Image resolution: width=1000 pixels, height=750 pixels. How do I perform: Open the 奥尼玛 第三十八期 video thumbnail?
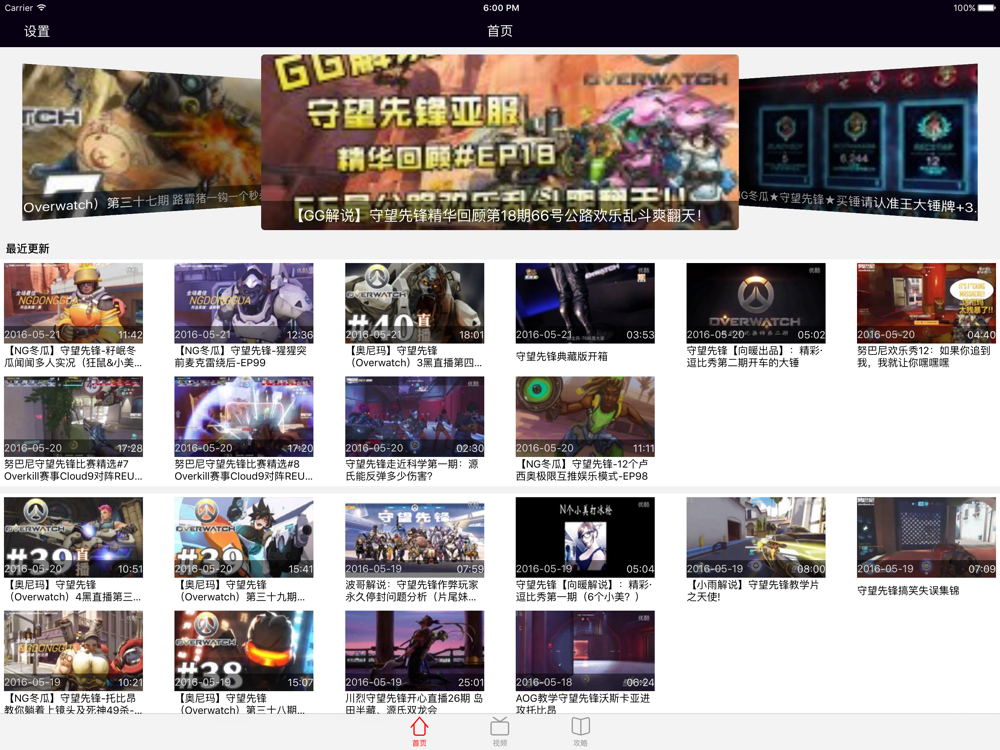pyautogui.click(x=244, y=651)
